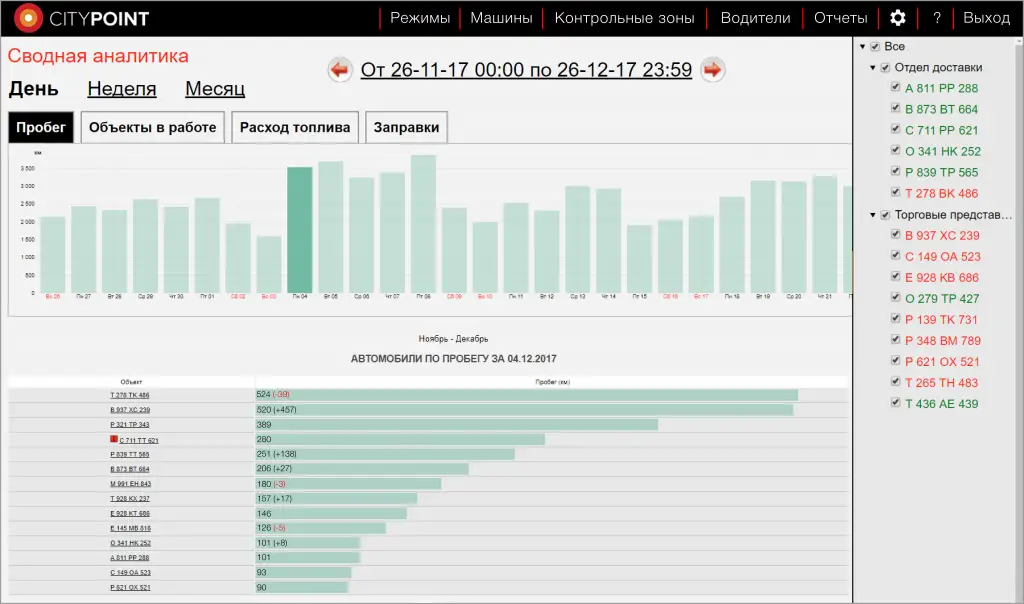Collapse the Торговые представители group
1024x604 pixels.
pos(873,215)
